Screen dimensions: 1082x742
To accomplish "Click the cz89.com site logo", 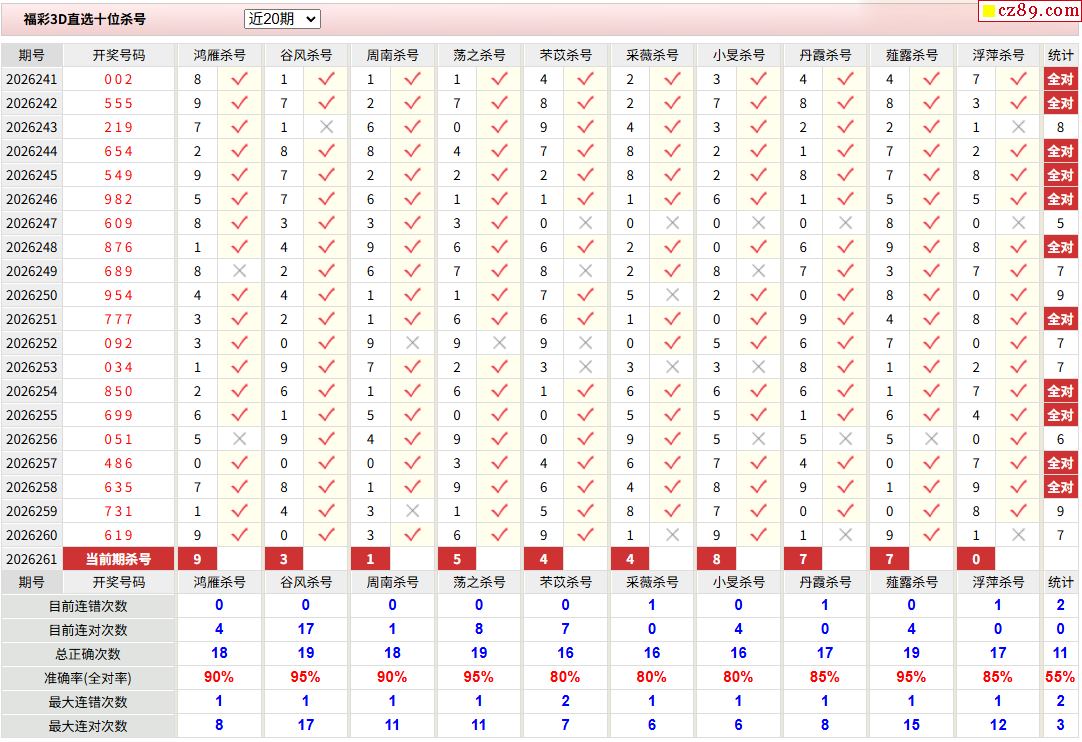I will (x=1030, y=10).
